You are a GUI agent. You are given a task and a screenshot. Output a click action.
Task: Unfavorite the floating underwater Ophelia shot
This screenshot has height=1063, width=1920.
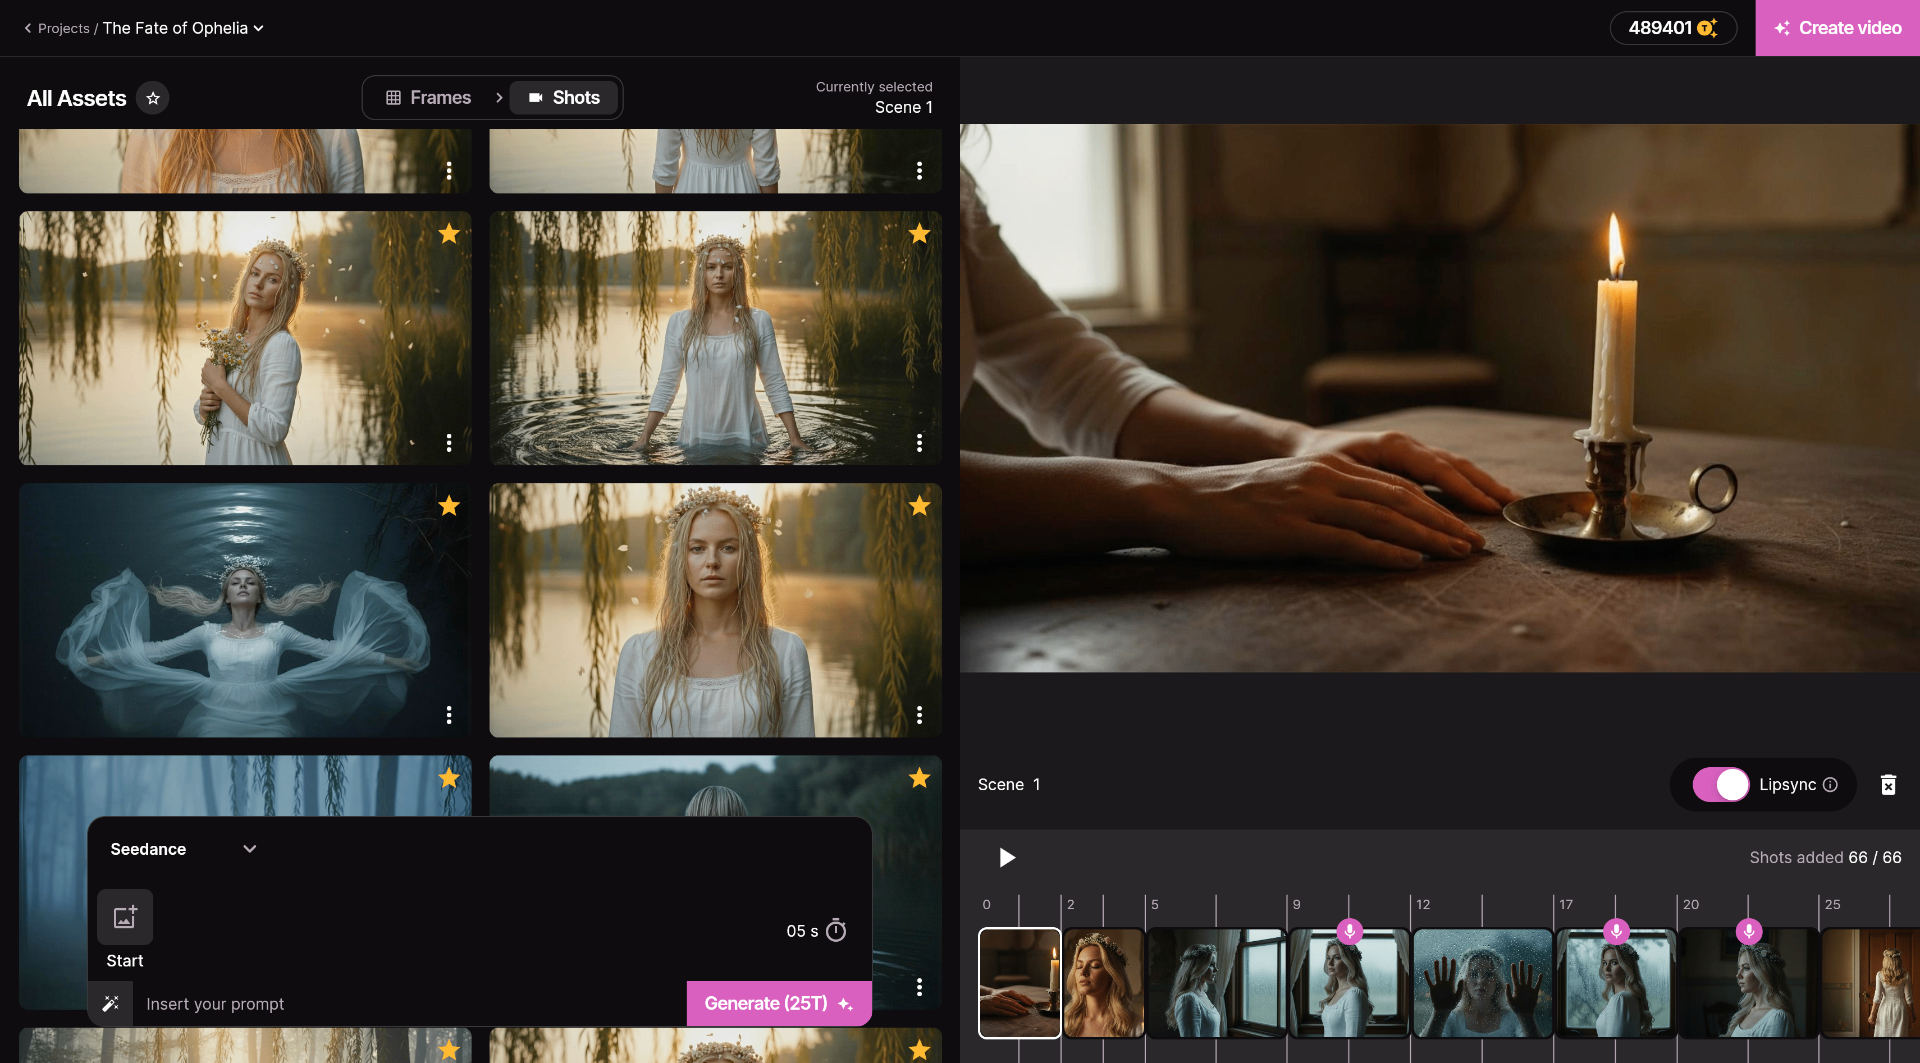pyautogui.click(x=449, y=506)
